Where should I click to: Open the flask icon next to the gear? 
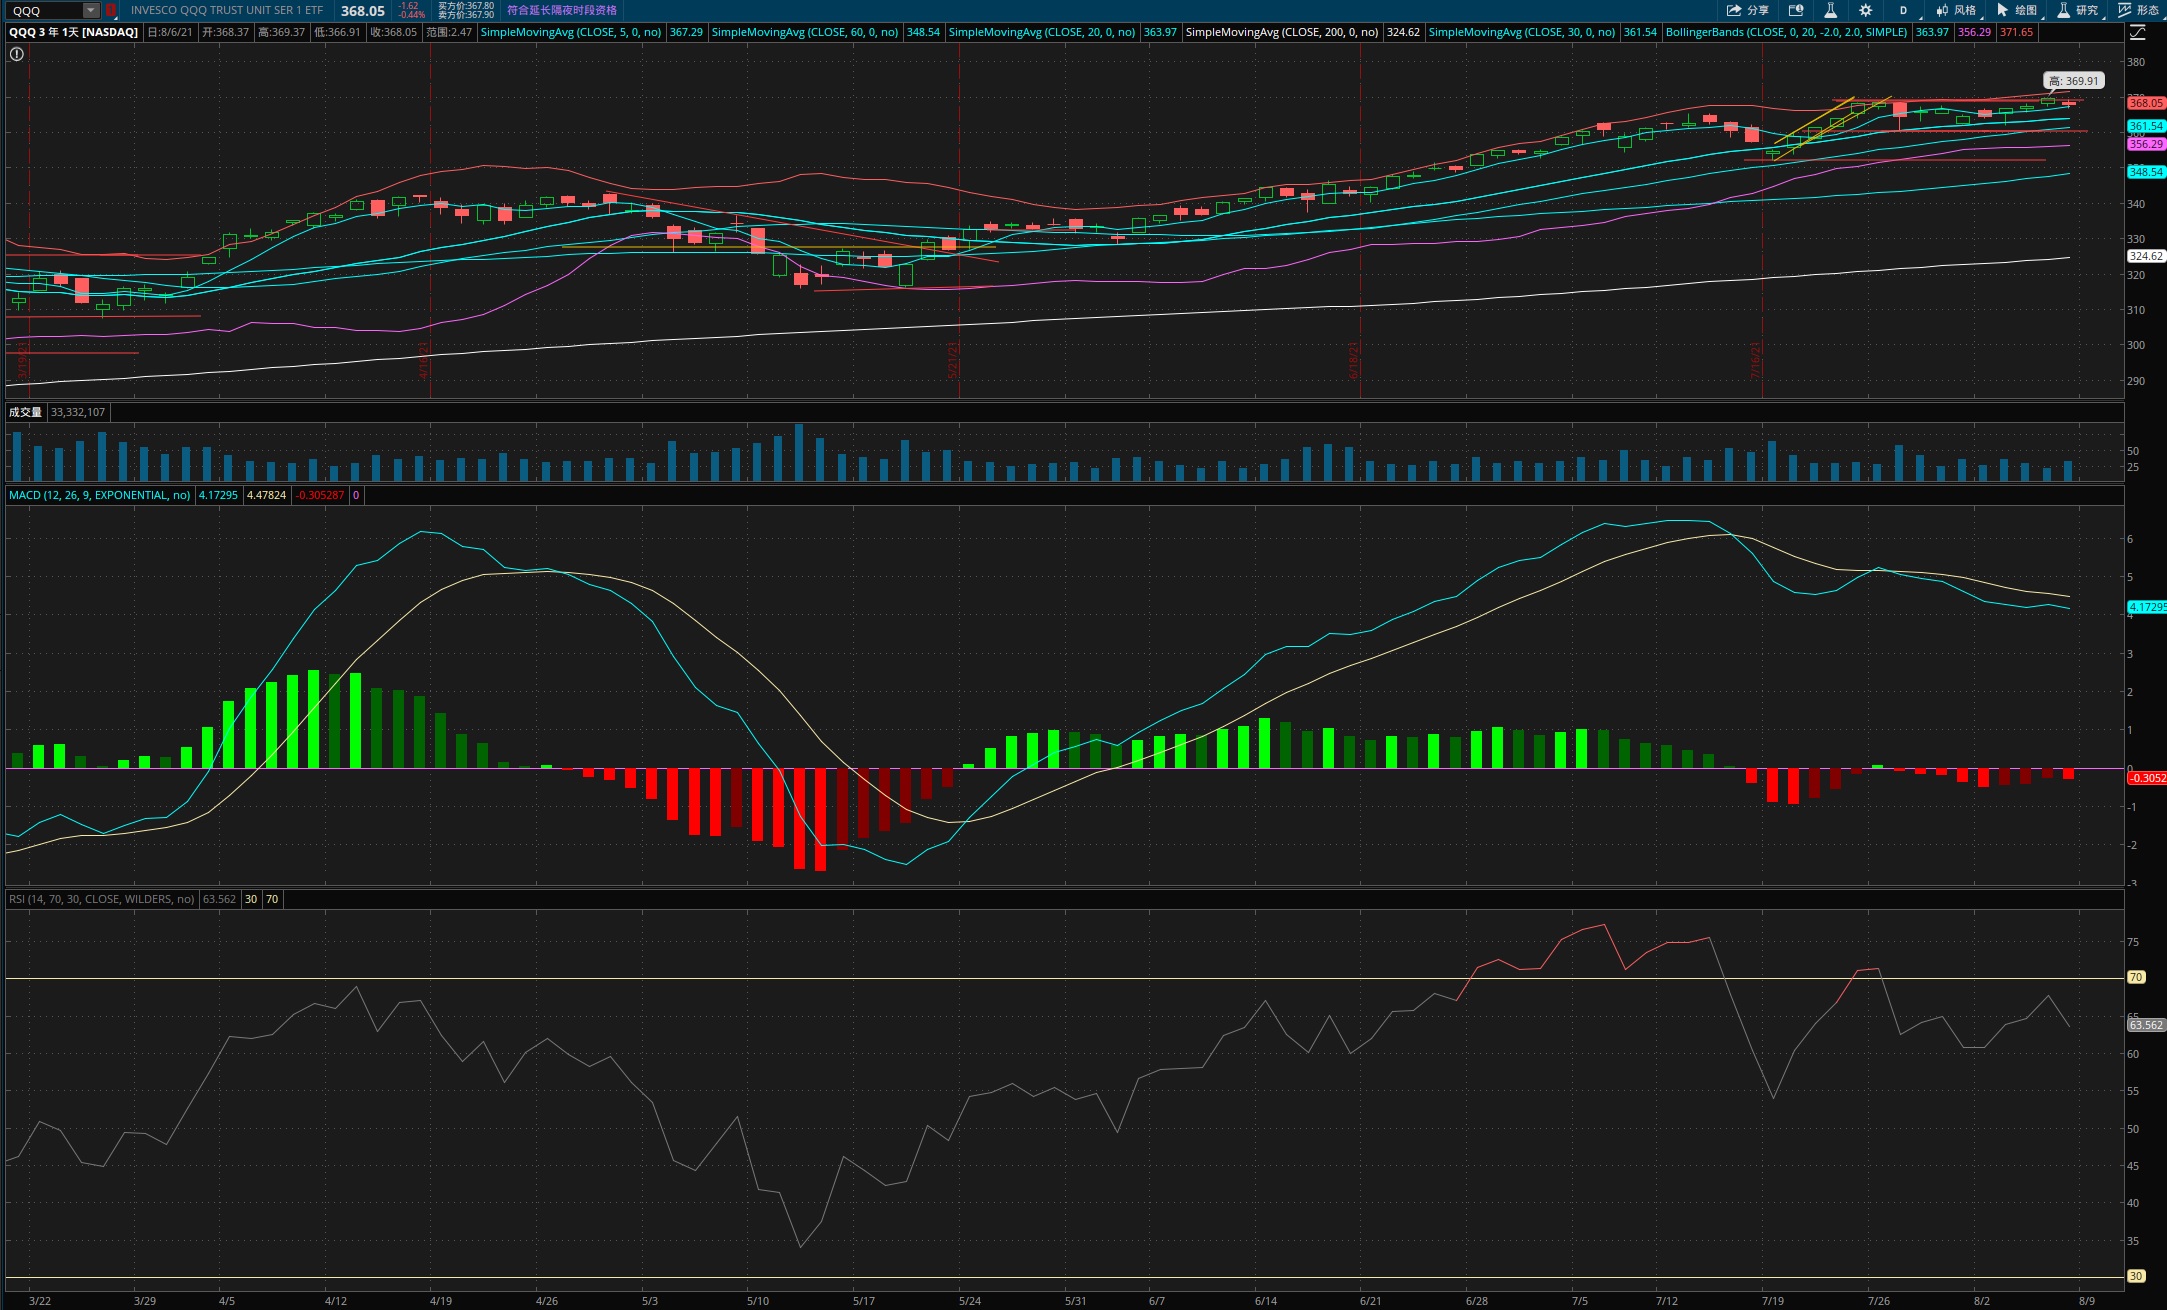tap(1830, 10)
